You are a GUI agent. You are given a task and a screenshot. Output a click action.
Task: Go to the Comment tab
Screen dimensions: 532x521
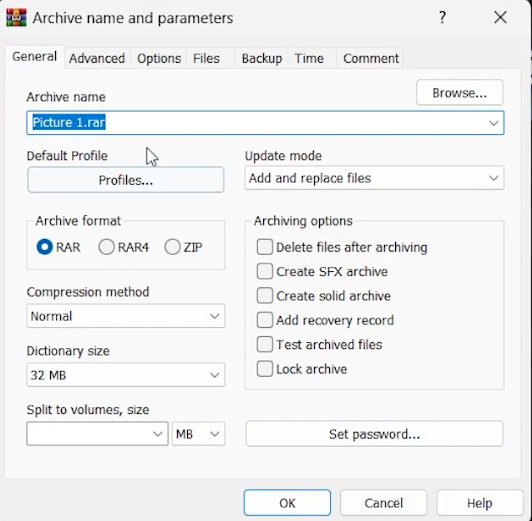coord(371,58)
